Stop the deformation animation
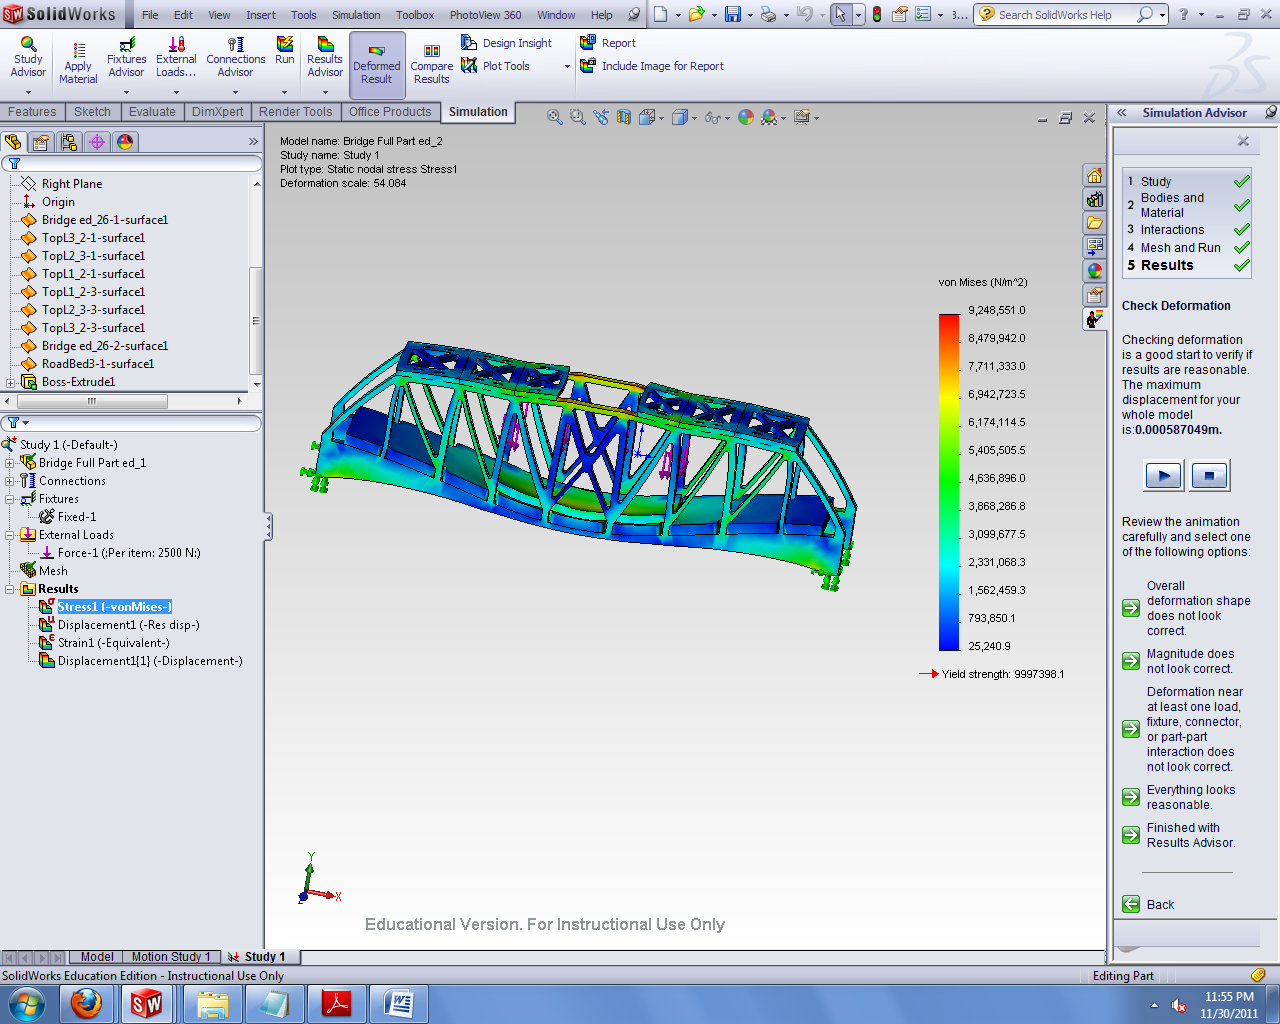 1209,476
